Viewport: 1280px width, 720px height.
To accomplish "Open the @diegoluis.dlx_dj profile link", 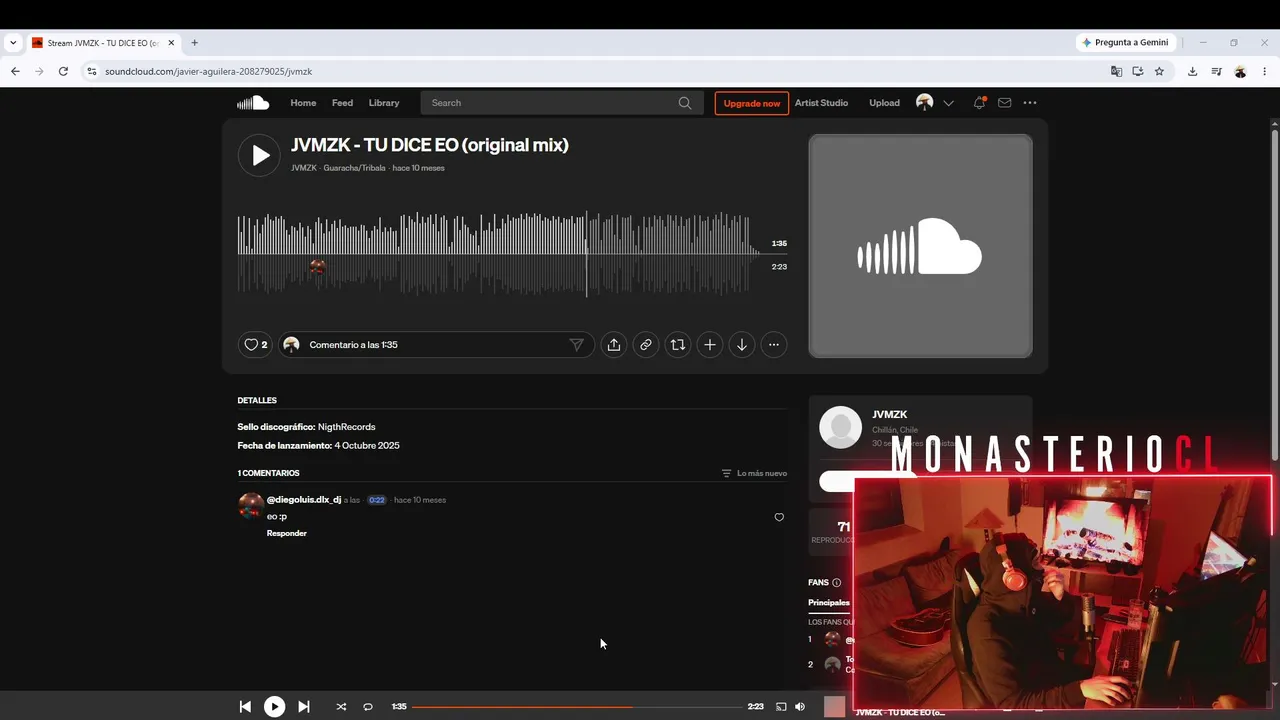I will pos(304,499).
